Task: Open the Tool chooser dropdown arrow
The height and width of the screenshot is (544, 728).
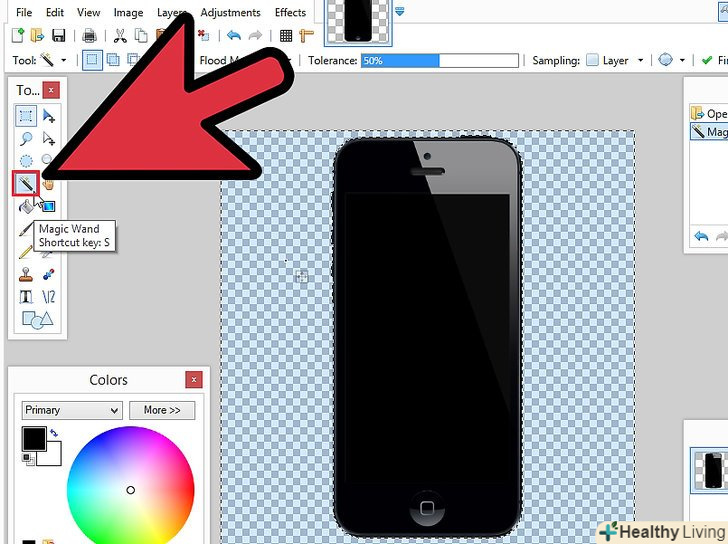Action: [x=64, y=60]
